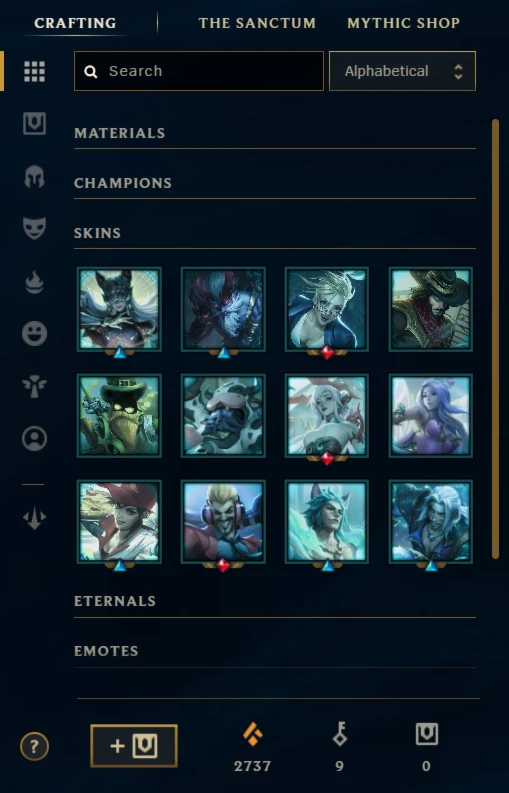The height and width of the screenshot is (793, 509).
Task: Filter by champions helmet icon
Action: [x=34, y=177]
